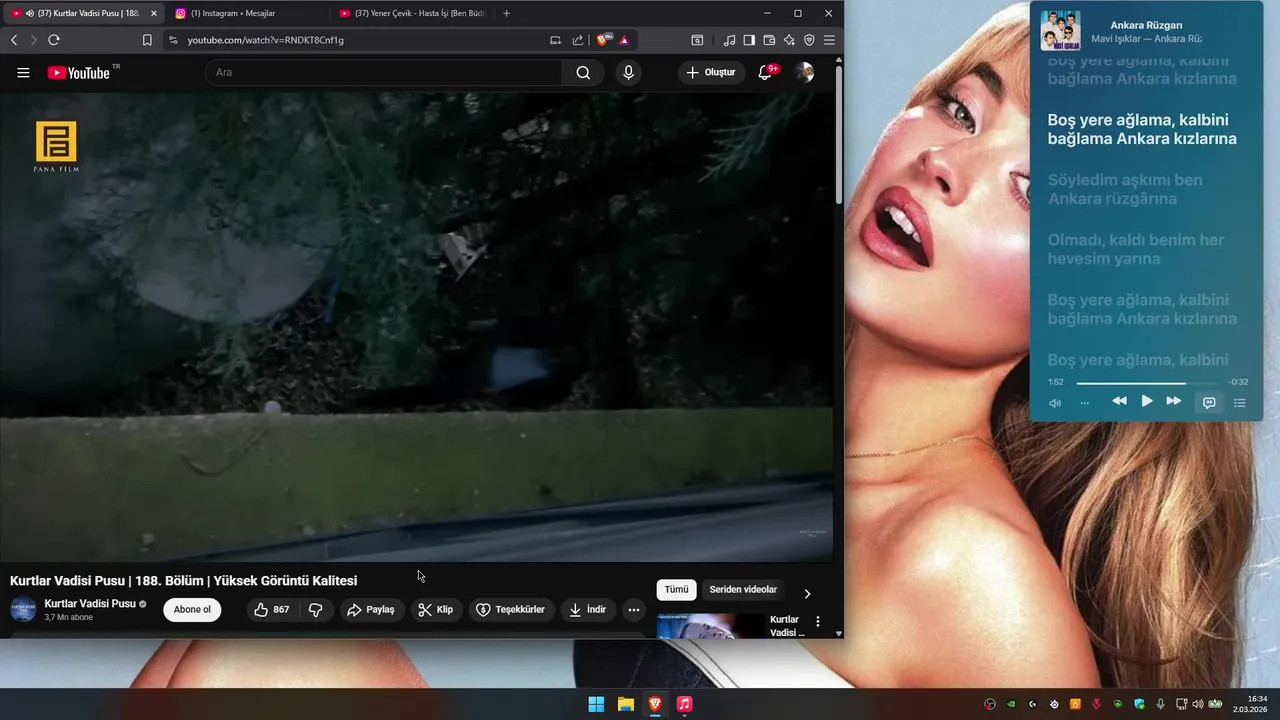Toggle Brave sidebar panel icon
The width and height of the screenshot is (1280, 720).
pos(749,40)
